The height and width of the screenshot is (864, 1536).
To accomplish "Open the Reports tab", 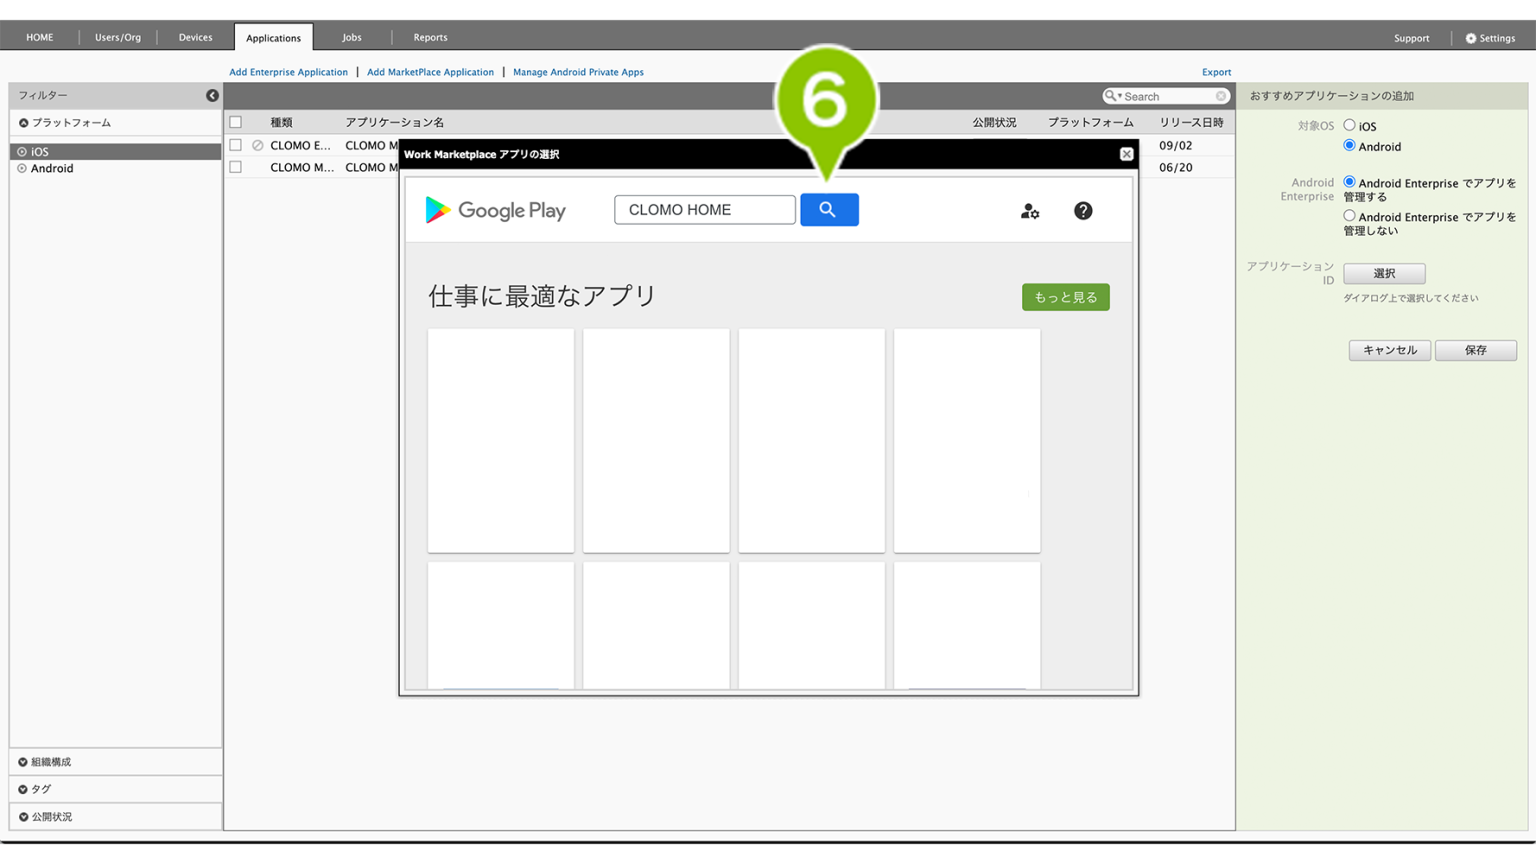I will pos(430,38).
